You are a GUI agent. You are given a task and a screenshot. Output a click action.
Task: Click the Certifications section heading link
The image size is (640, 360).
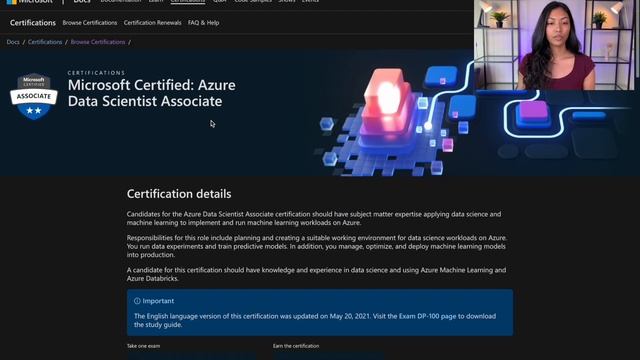pyautogui.click(x=33, y=23)
